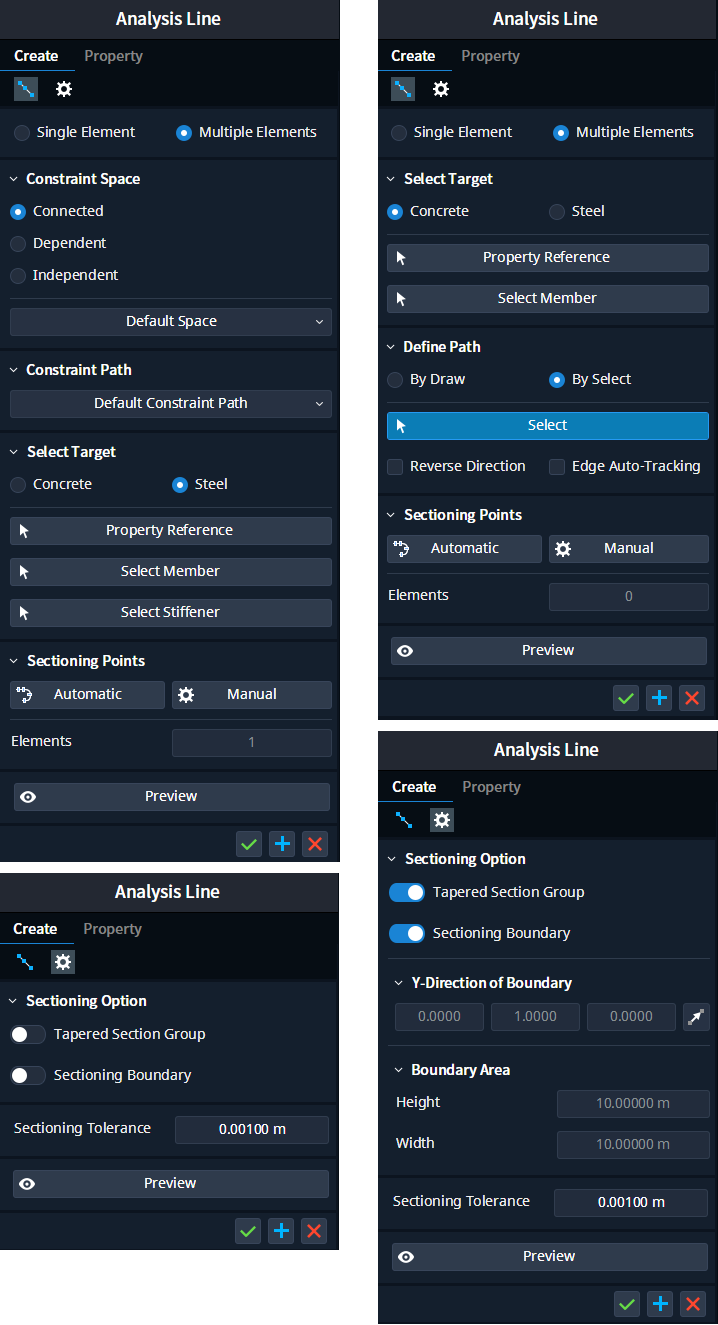
Task: Cancel with red X in bottom-left panel
Action: [x=314, y=1231]
